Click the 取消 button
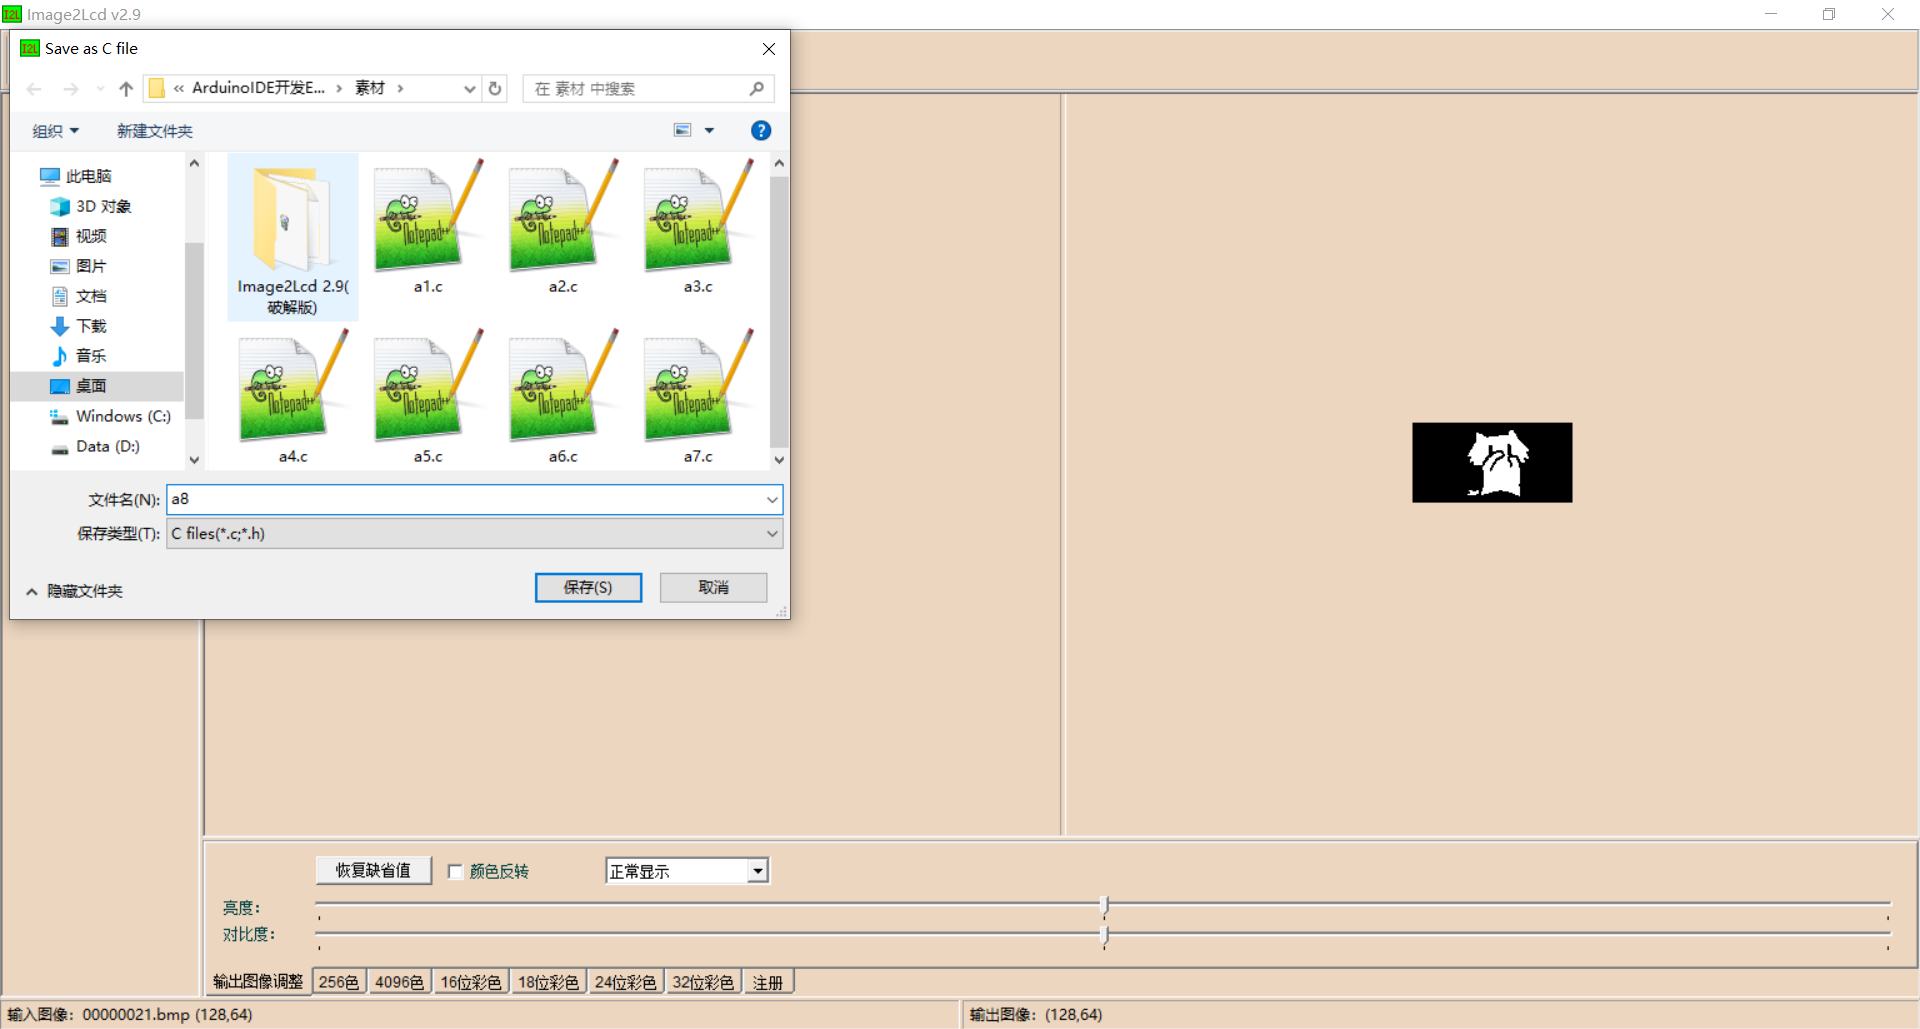Screen dimensions: 1920x1029 [x=713, y=588]
